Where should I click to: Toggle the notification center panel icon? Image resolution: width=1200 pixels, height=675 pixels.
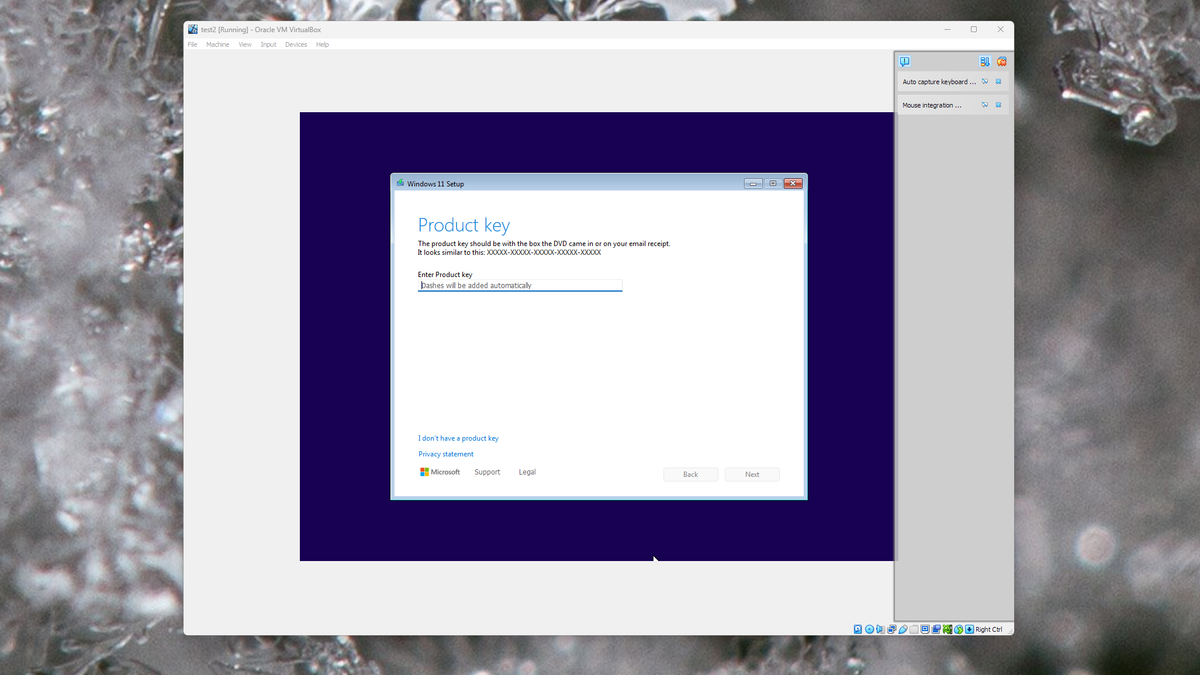[x=904, y=62]
